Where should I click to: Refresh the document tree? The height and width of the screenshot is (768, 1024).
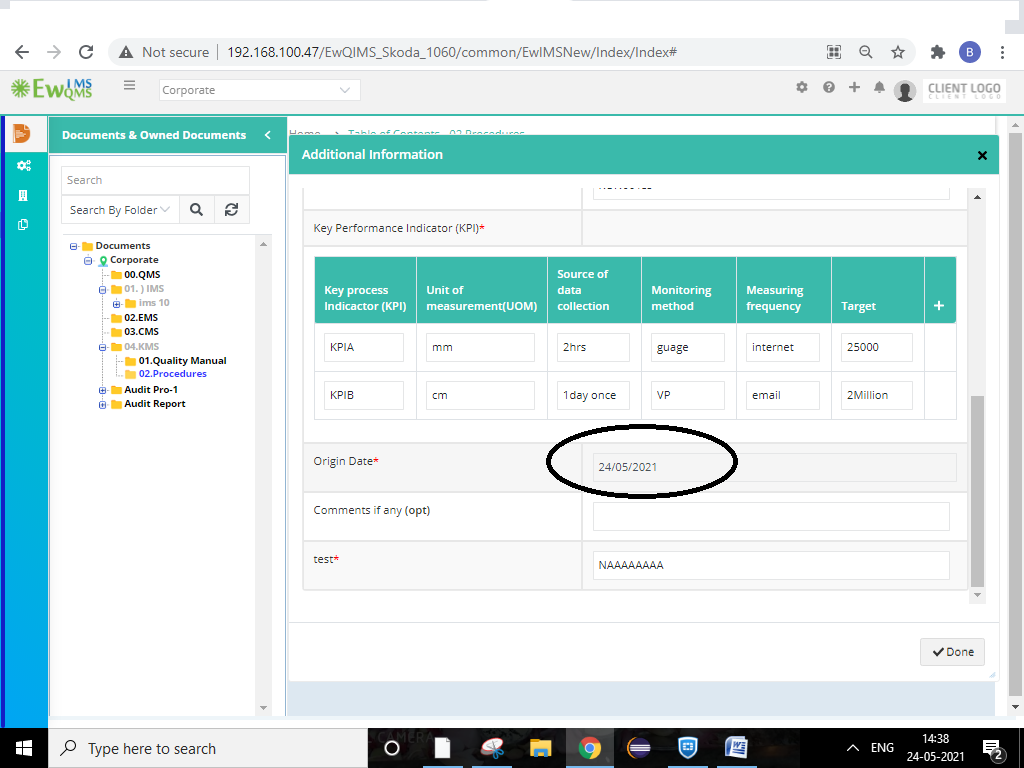click(231, 210)
